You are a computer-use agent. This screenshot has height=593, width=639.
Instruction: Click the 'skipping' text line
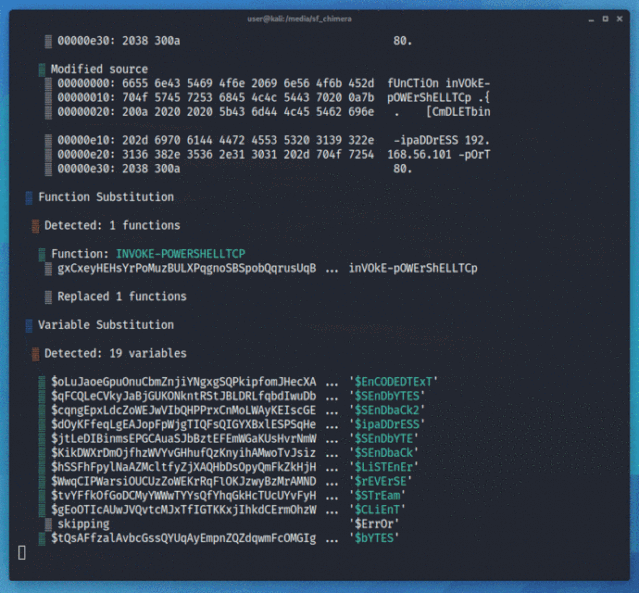(x=83, y=524)
